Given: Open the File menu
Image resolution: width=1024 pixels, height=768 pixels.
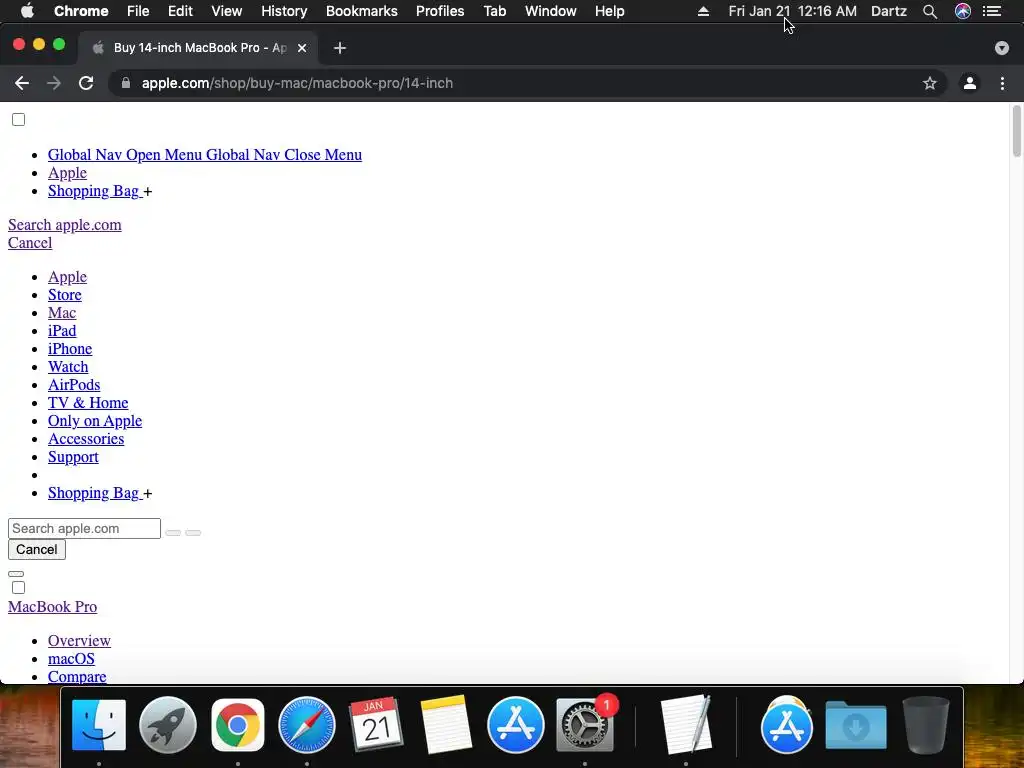Looking at the screenshot, I should point(138,11).
